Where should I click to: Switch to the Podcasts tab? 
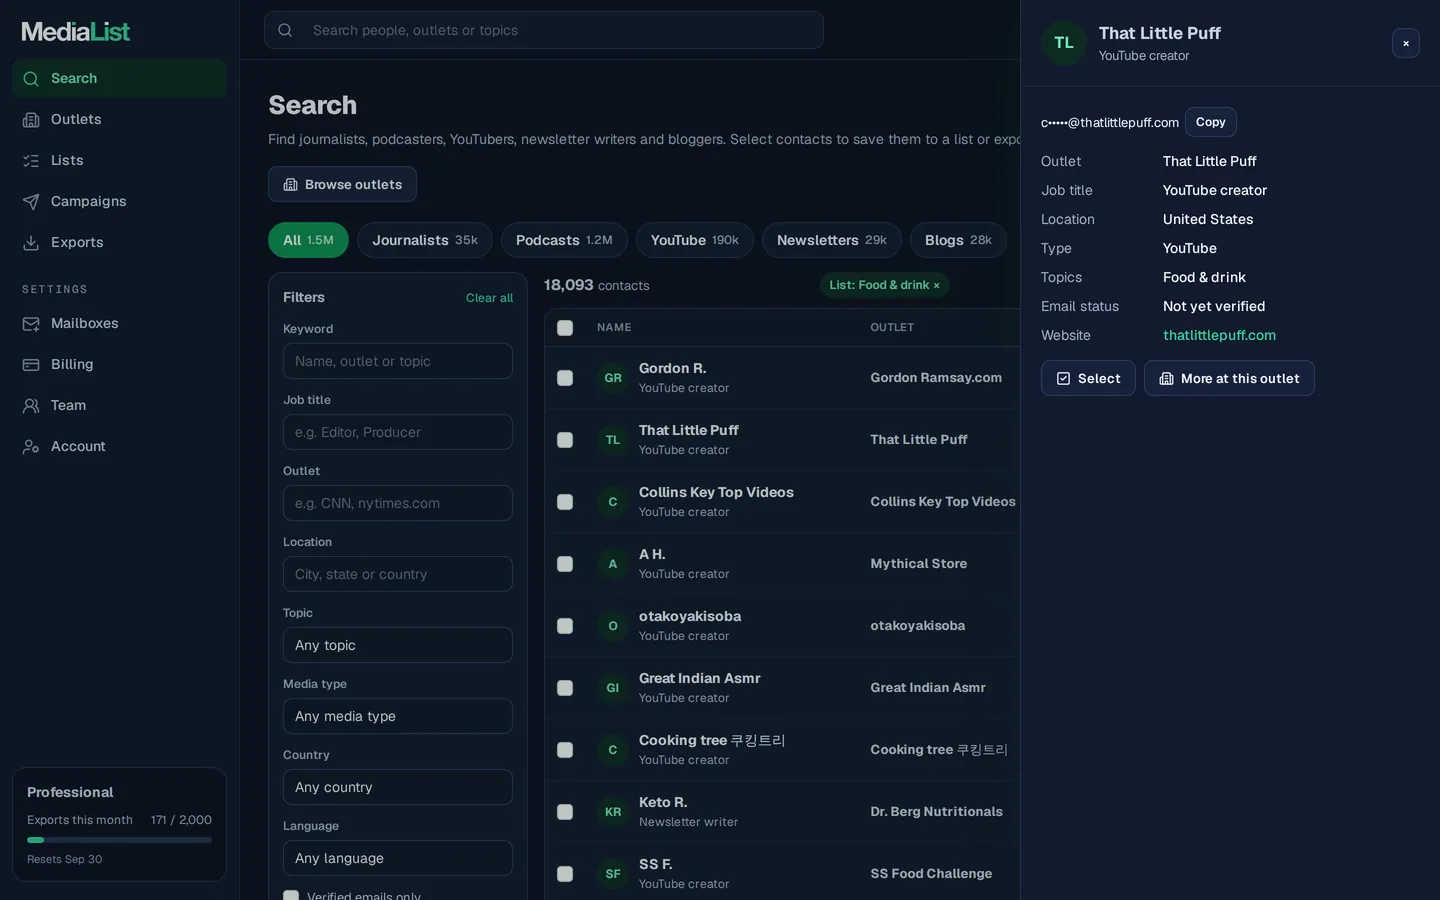tap(564, 240)
